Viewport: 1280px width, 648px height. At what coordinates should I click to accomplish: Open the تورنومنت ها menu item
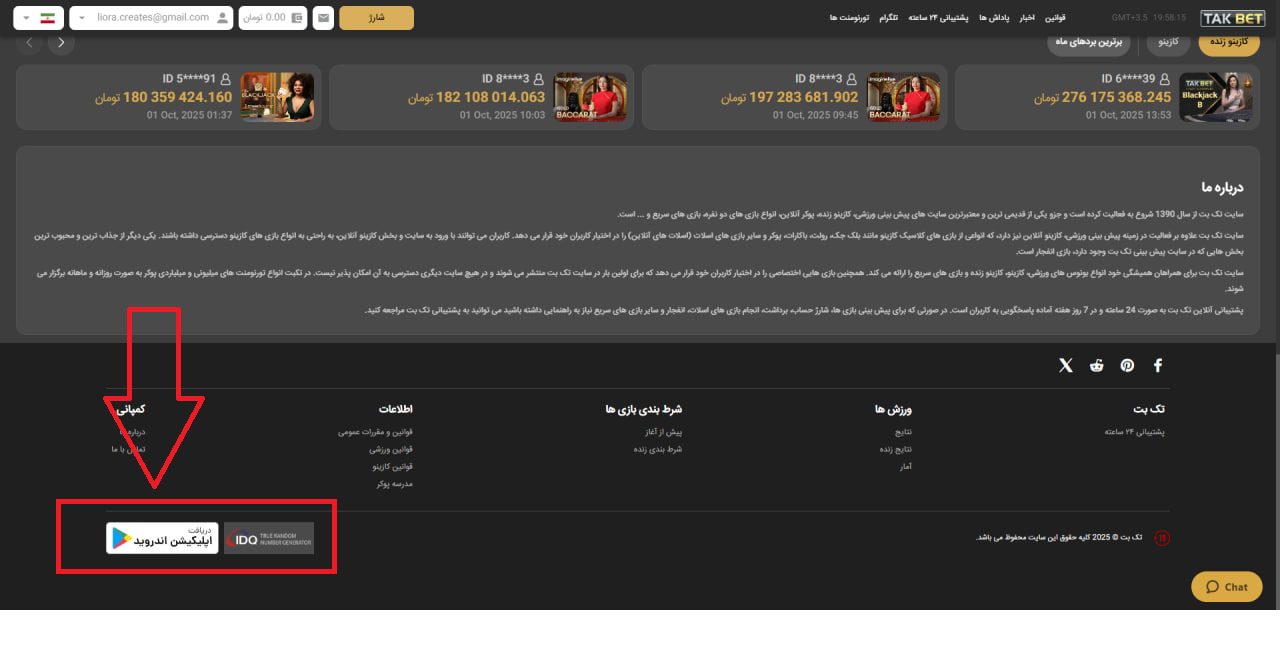coord(849,18)
